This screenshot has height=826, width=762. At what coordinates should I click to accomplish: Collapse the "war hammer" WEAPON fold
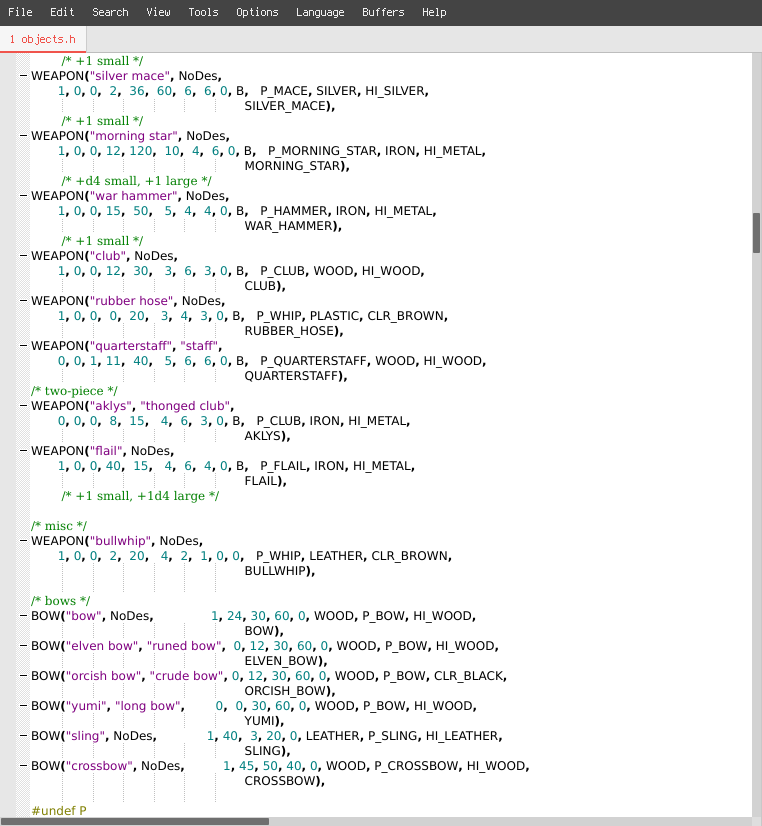pyautogui.click(x=22, y=196)
